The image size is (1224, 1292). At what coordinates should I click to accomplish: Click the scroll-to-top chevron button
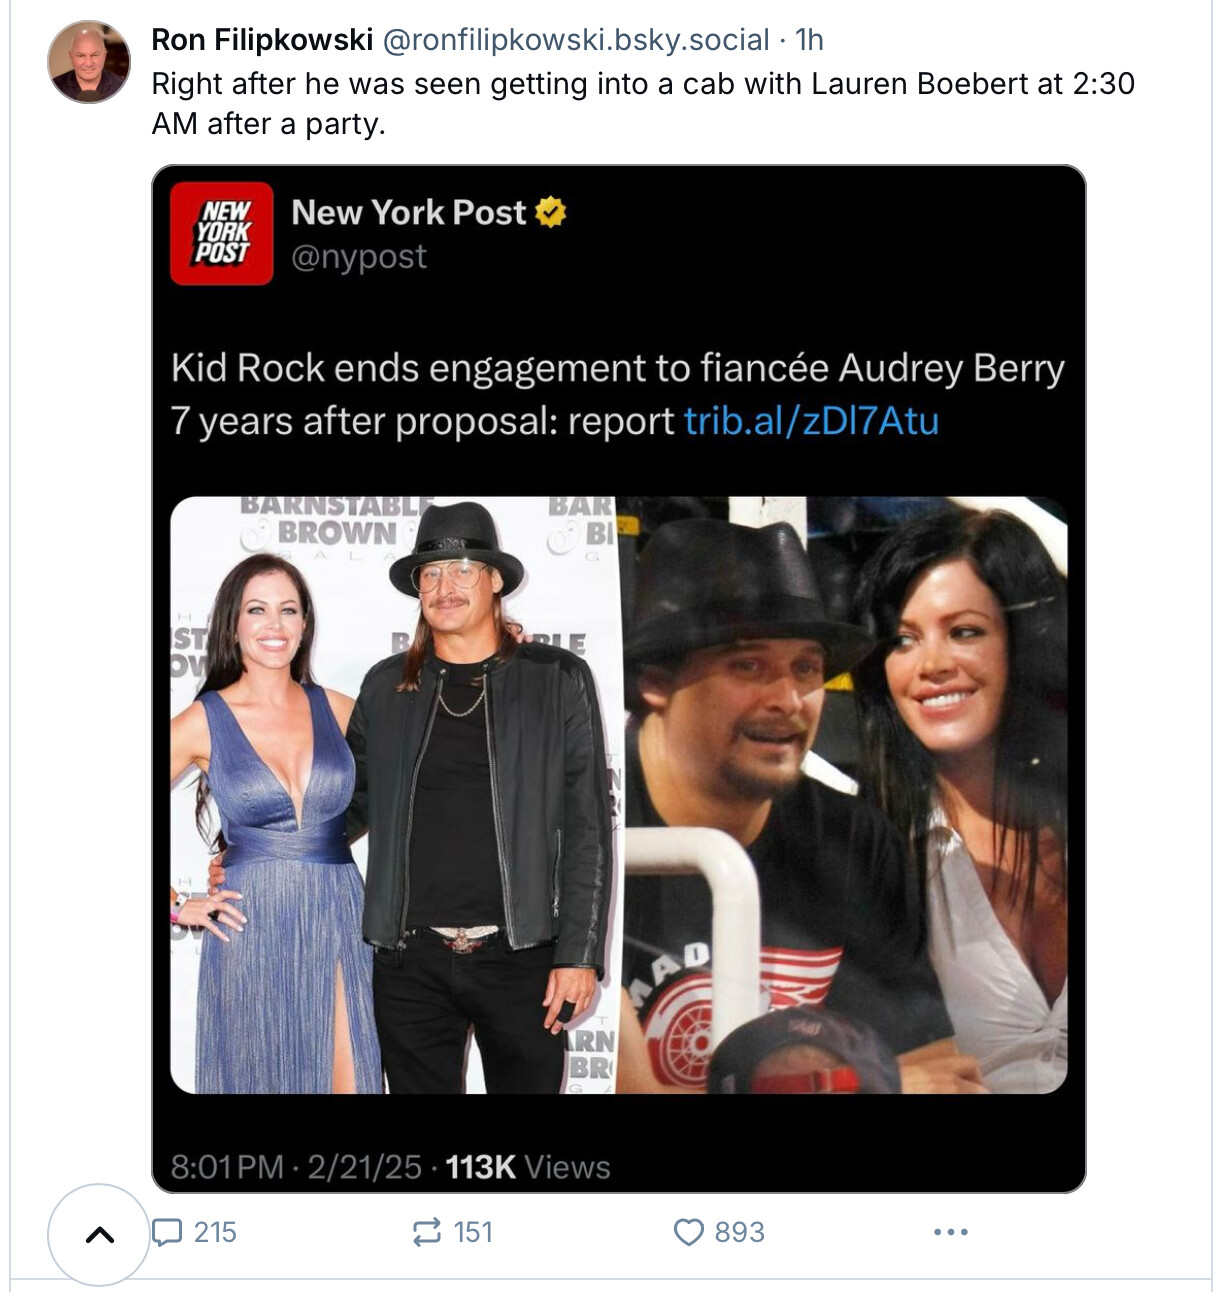99,1234
